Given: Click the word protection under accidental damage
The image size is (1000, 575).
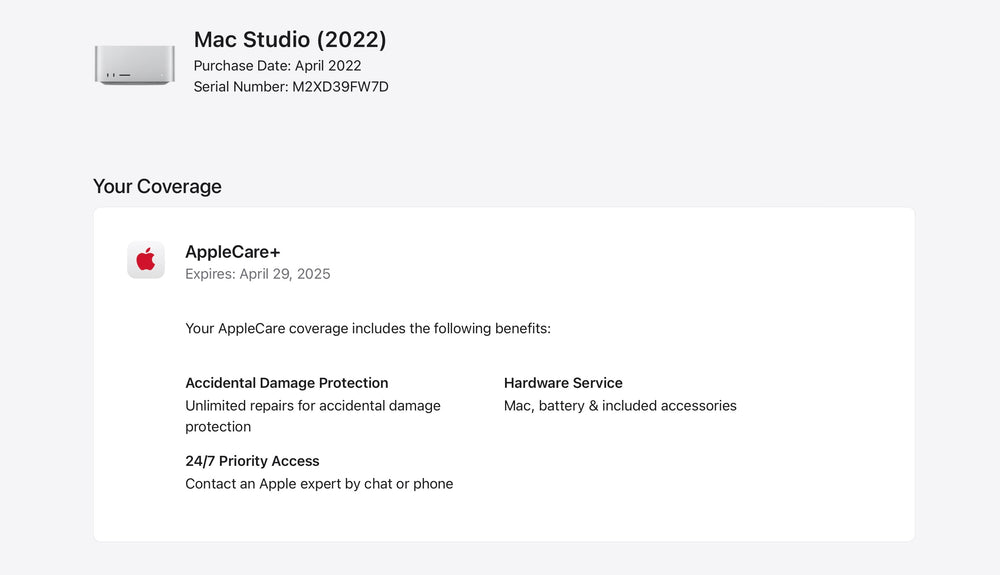Looking at the screenshot, I should point(218,427).
